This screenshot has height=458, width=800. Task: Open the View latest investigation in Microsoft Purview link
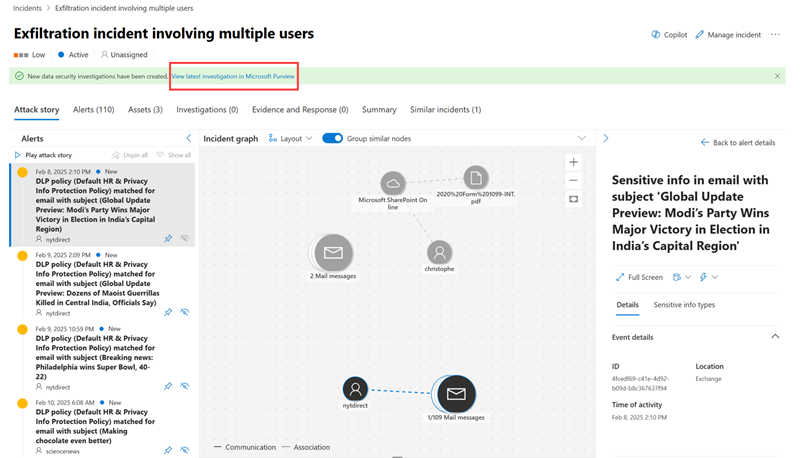pyautogui.click(x=233, y=76)
